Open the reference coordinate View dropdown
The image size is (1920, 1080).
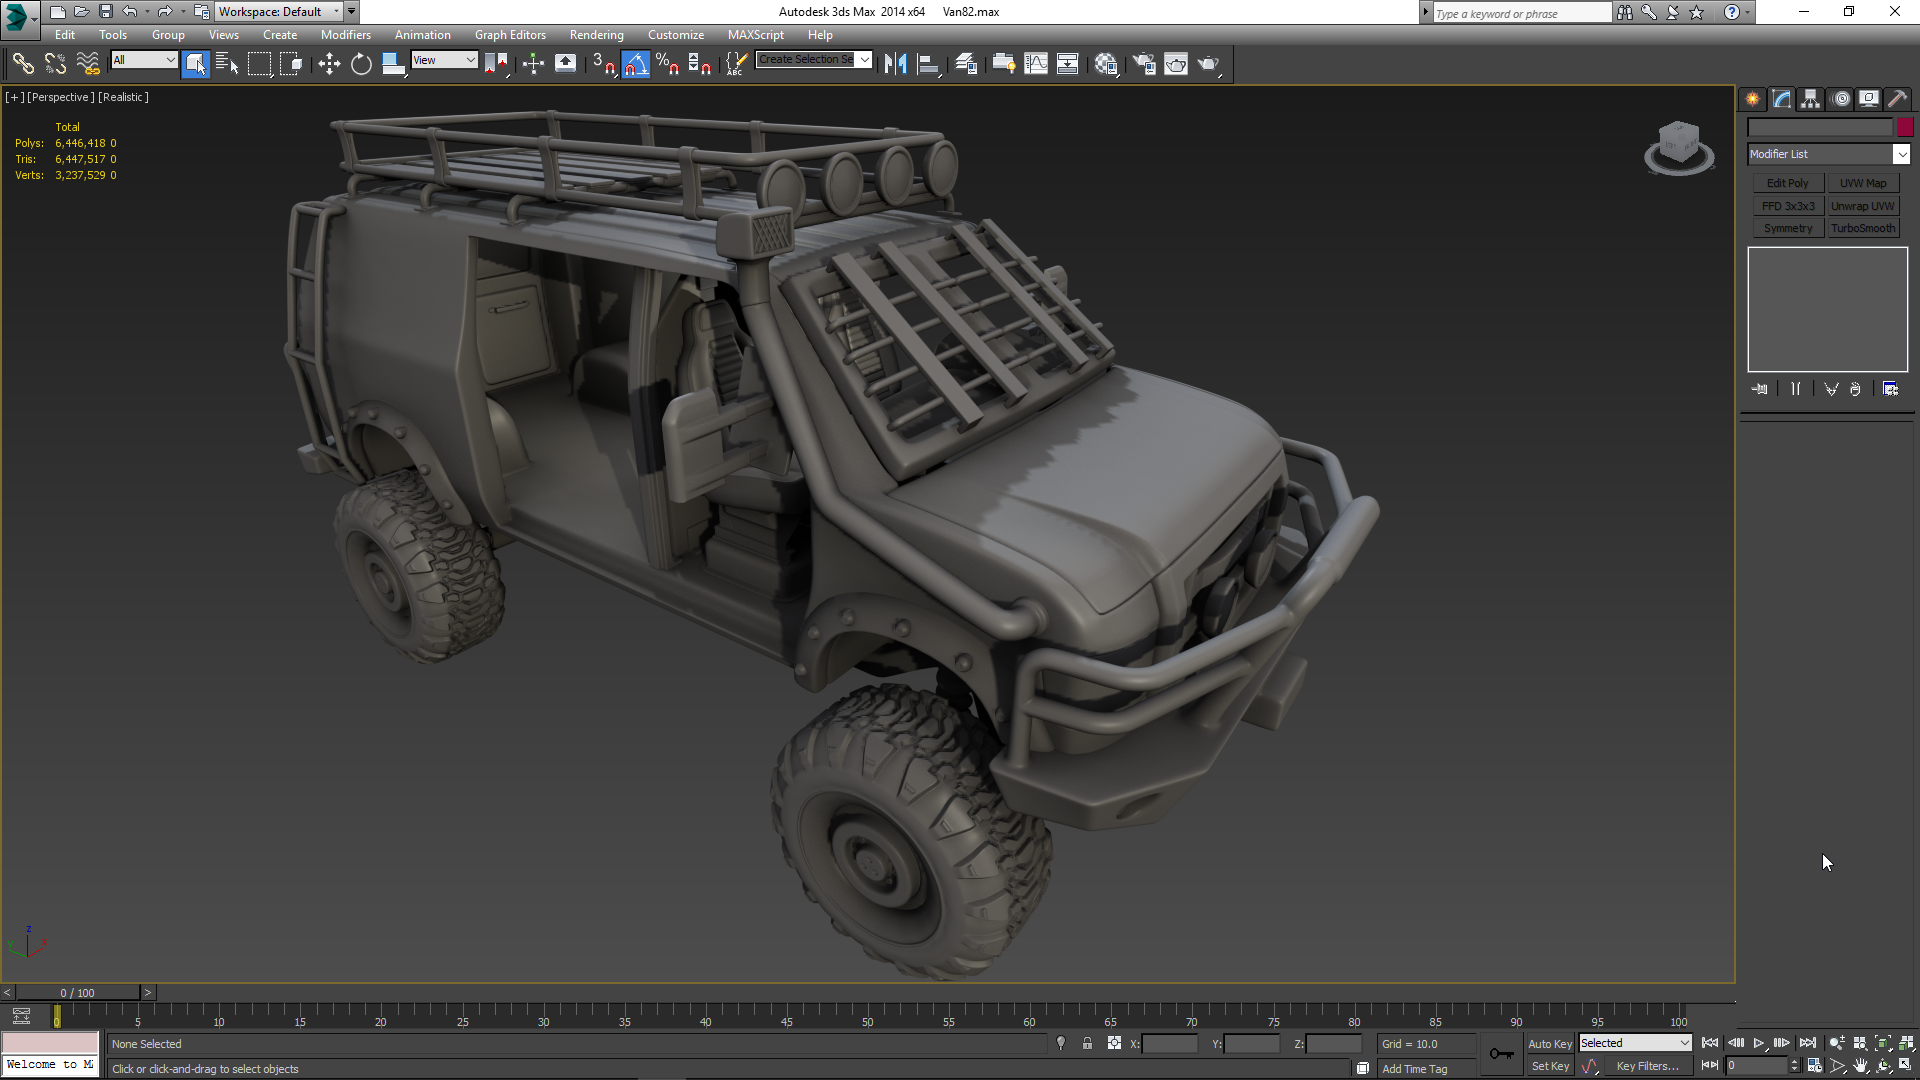[444, 60]
